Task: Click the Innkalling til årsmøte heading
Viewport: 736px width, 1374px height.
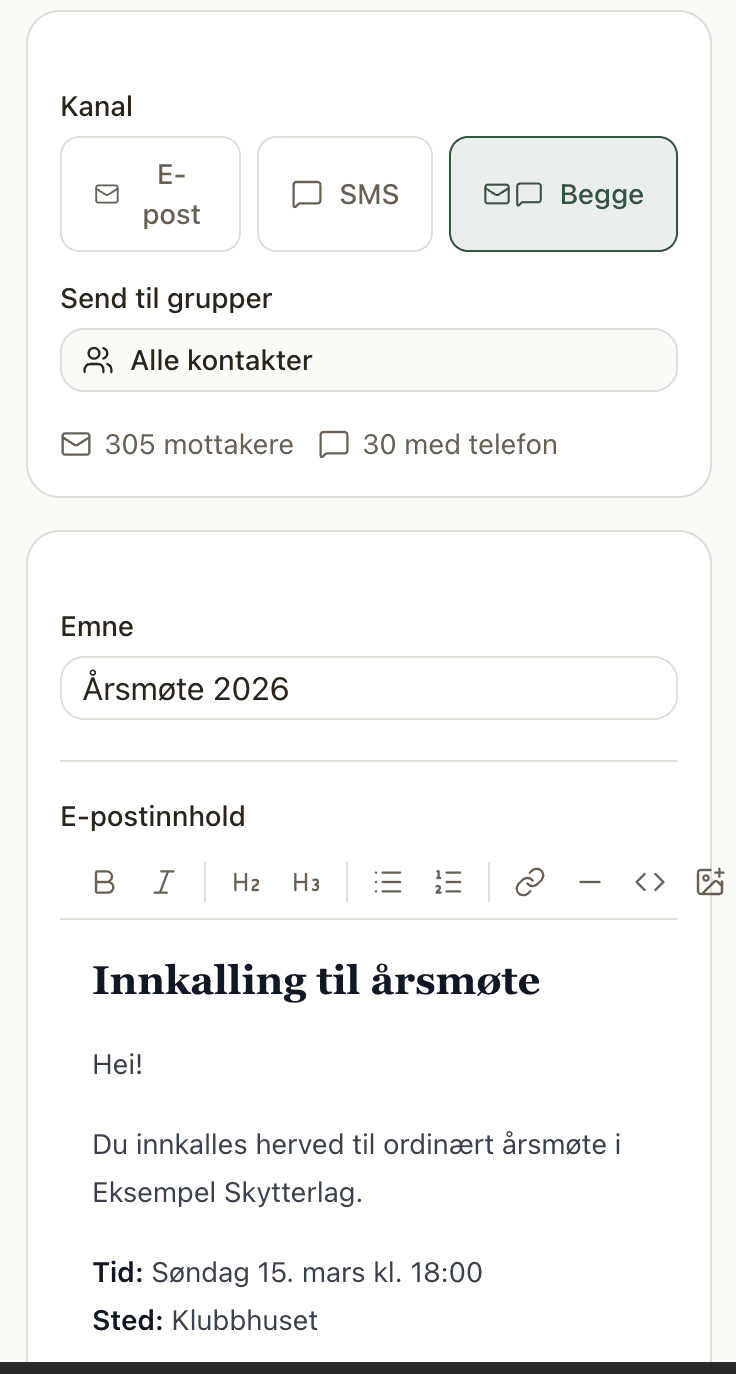Action: (316, 980)
